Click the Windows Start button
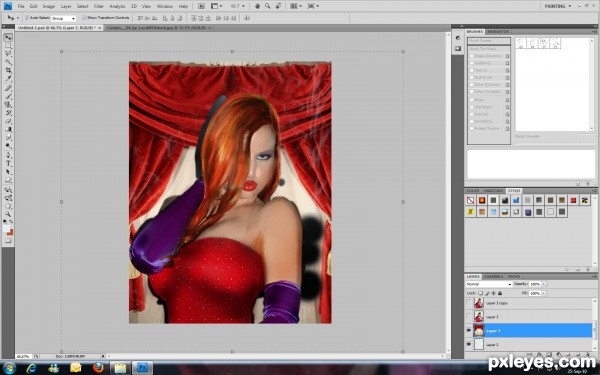This screenshot has height=375, width=600. (9, 368)
